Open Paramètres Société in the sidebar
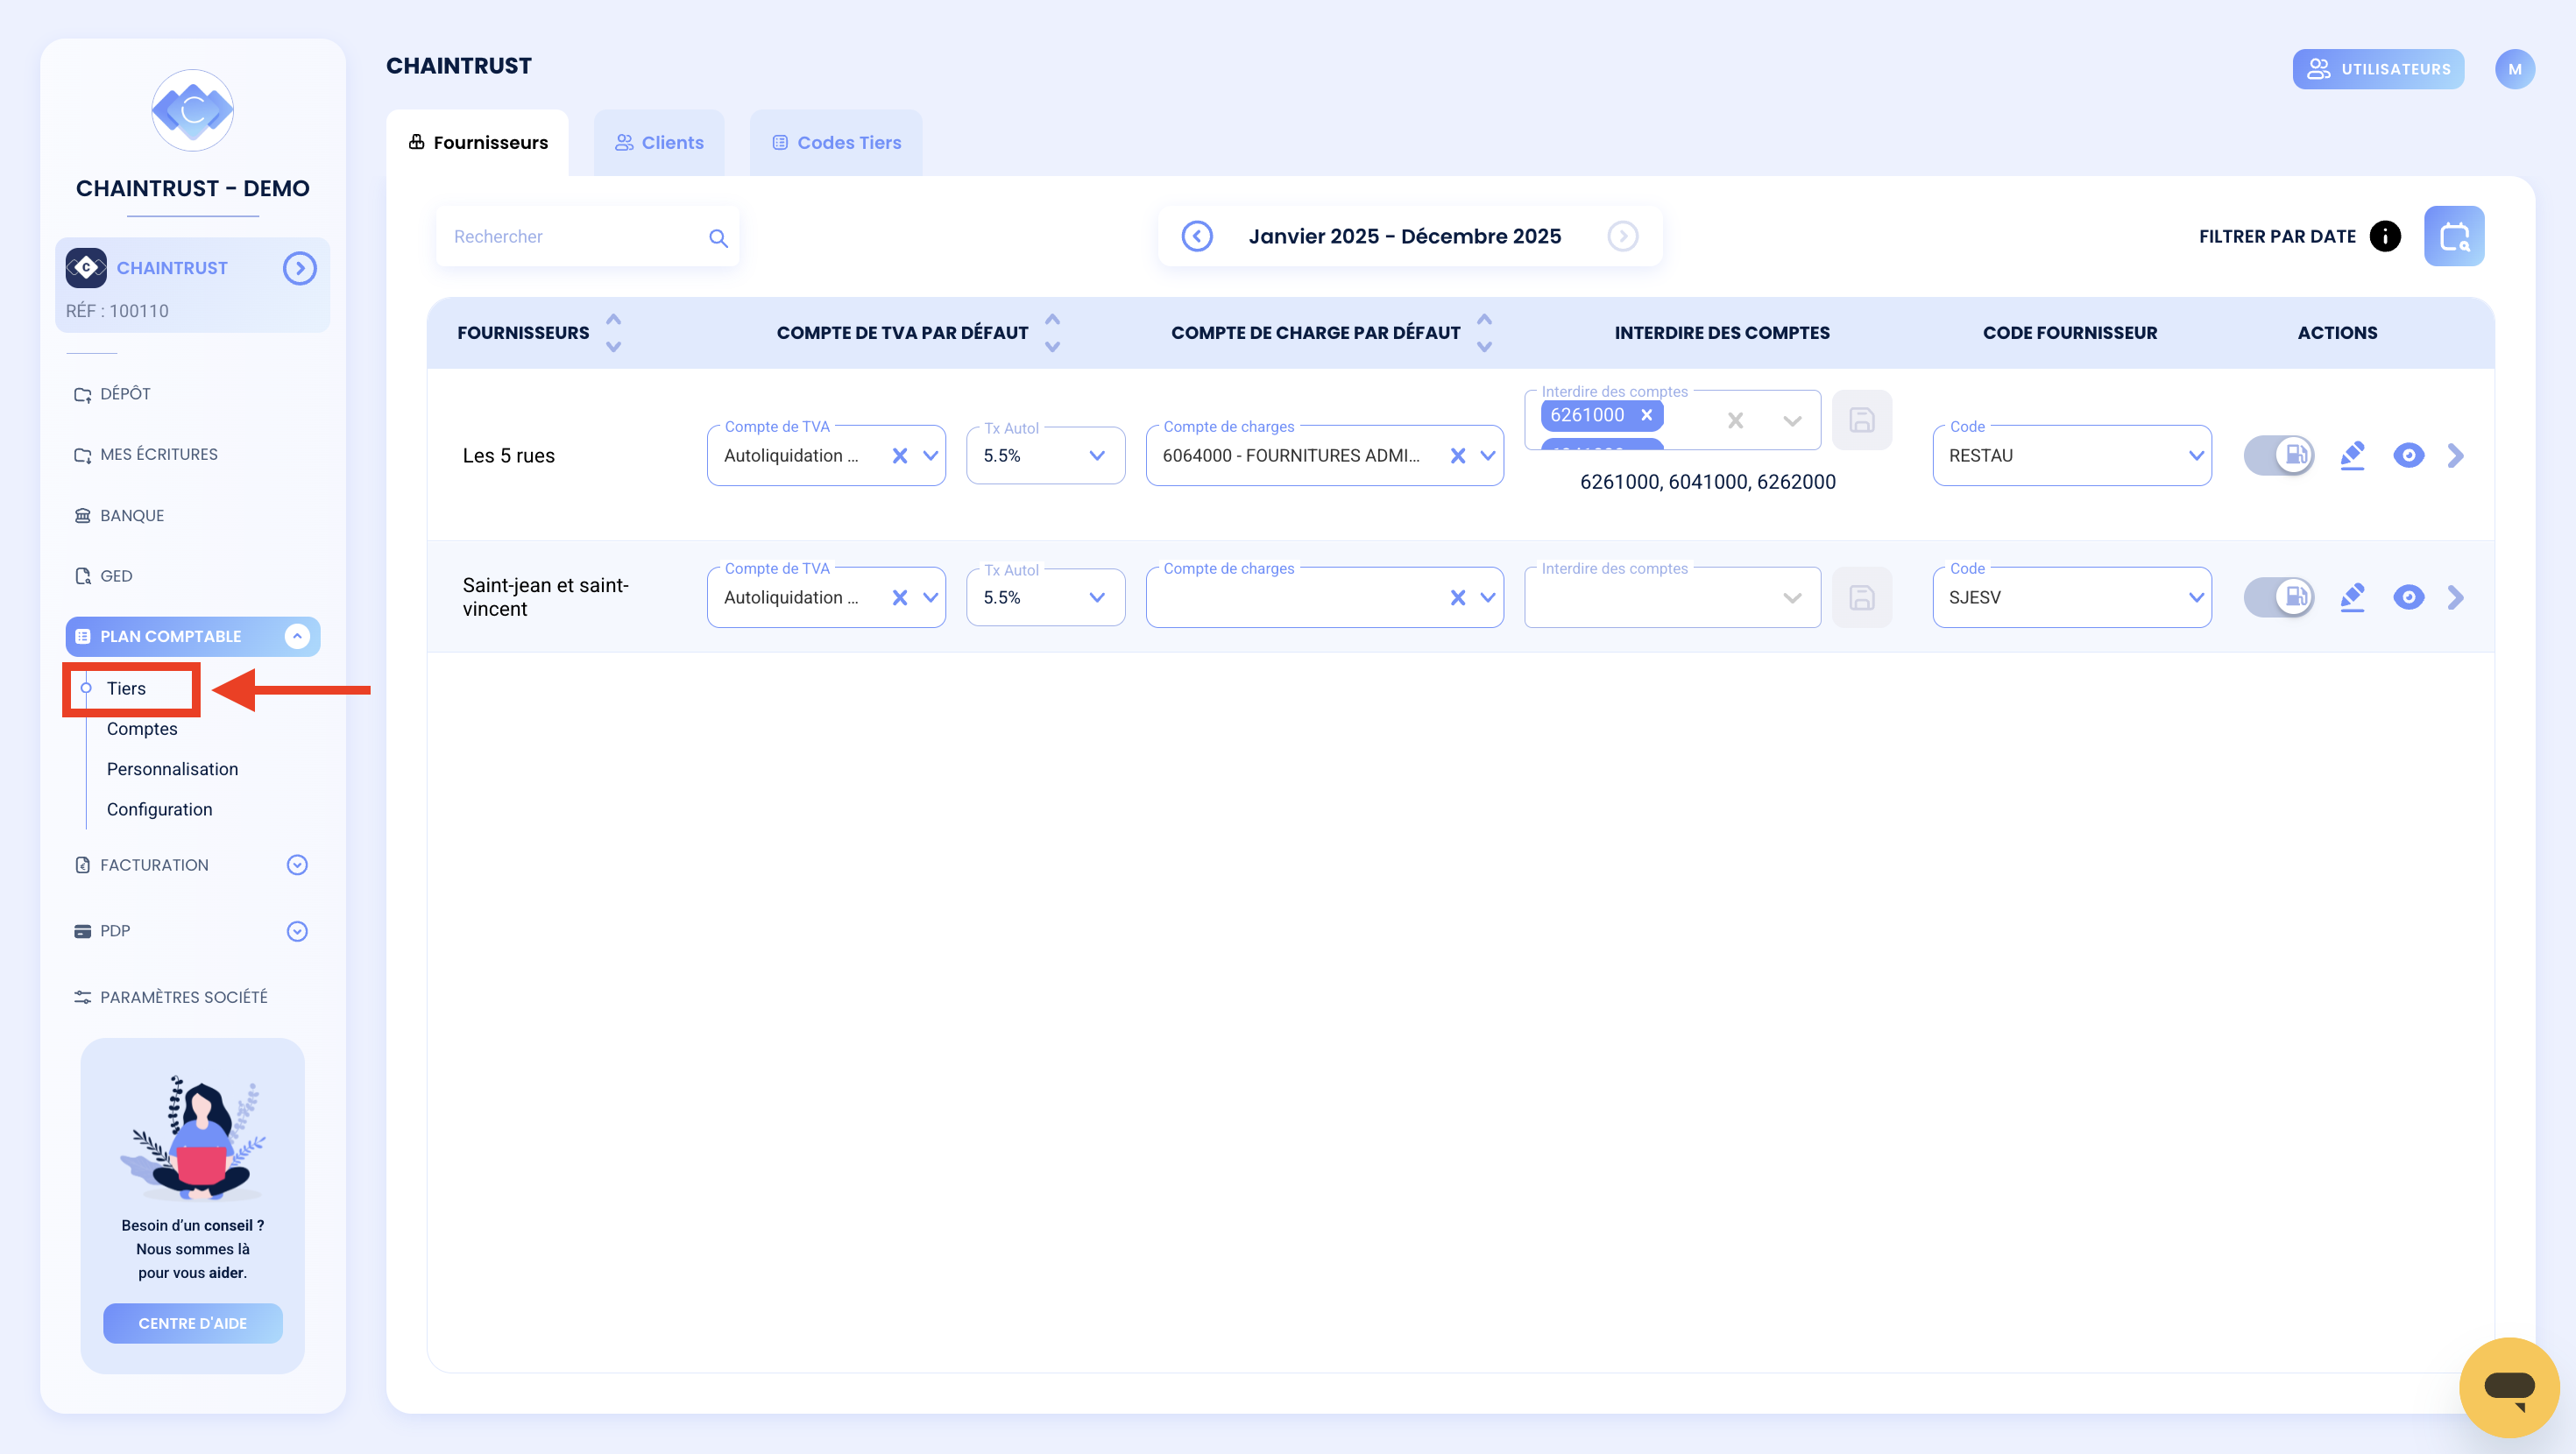The image size is (2576, 1454). [x=171, y=997]
